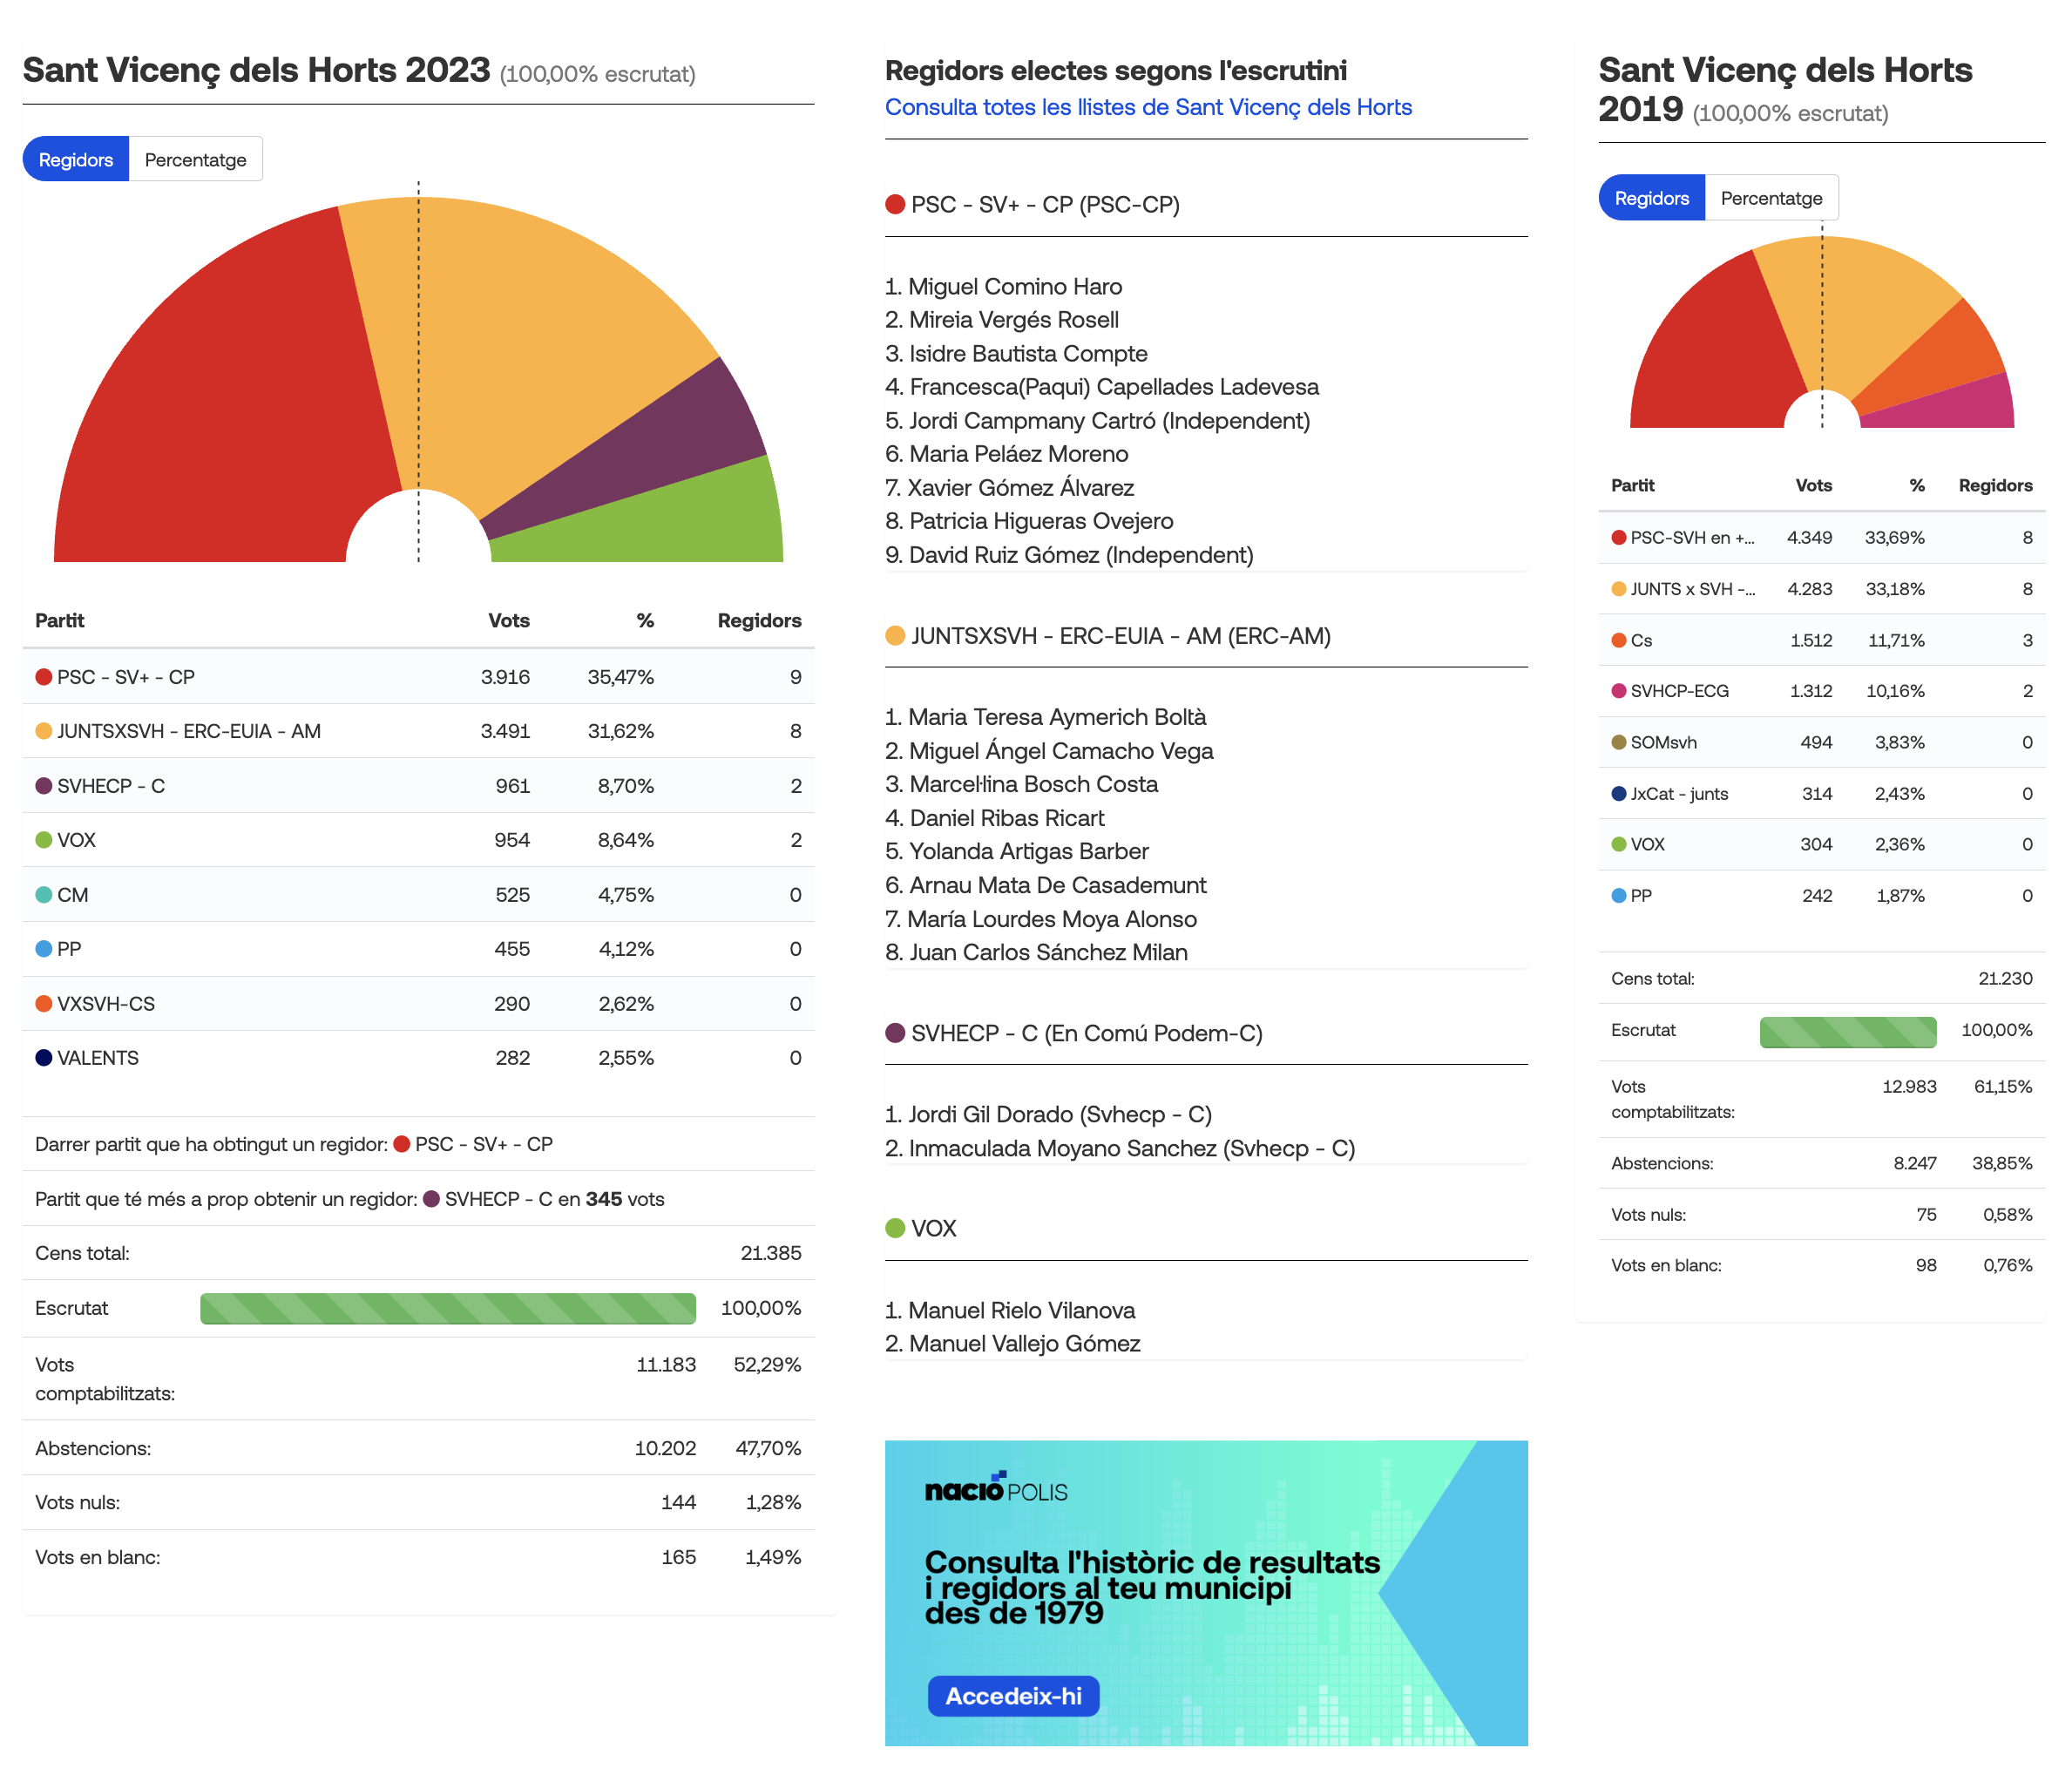Click the red PSC - SV+ - CP party dot in the 2023 table
2072x1775 pixels.
pos(44,677)
